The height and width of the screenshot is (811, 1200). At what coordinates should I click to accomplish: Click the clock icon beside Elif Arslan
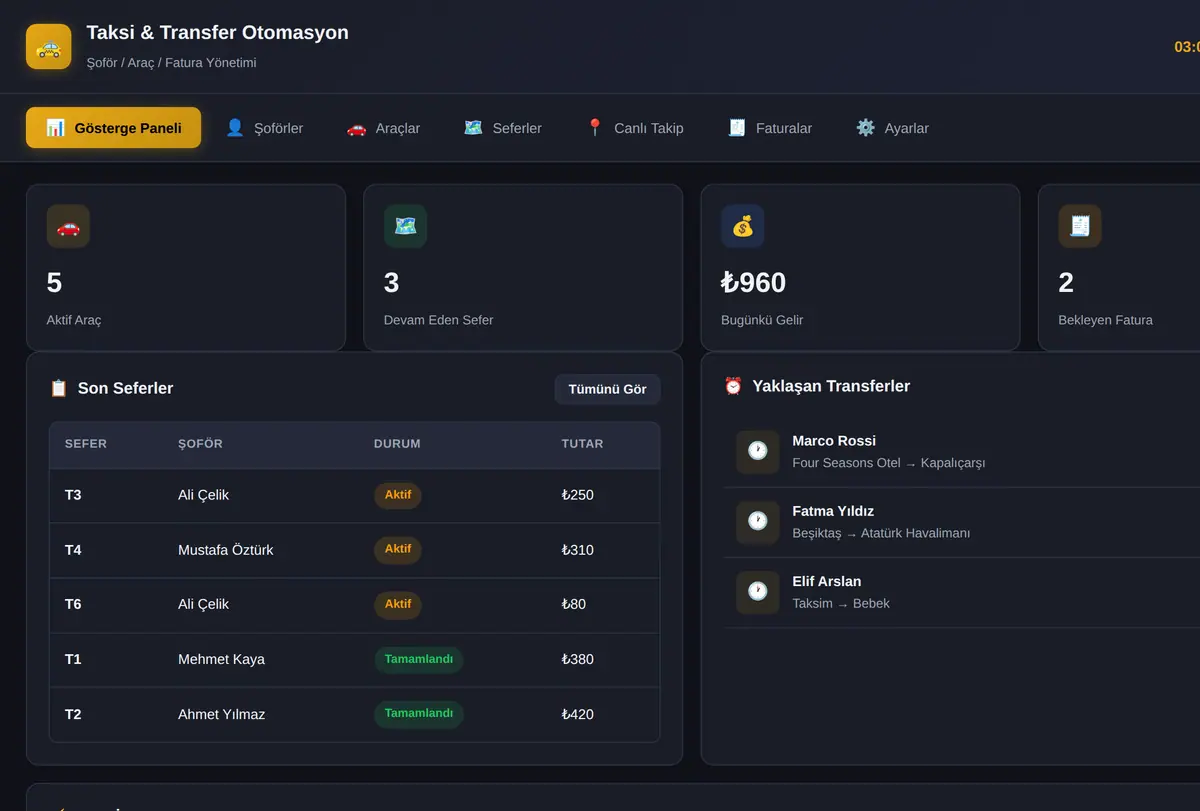[758, 592]
